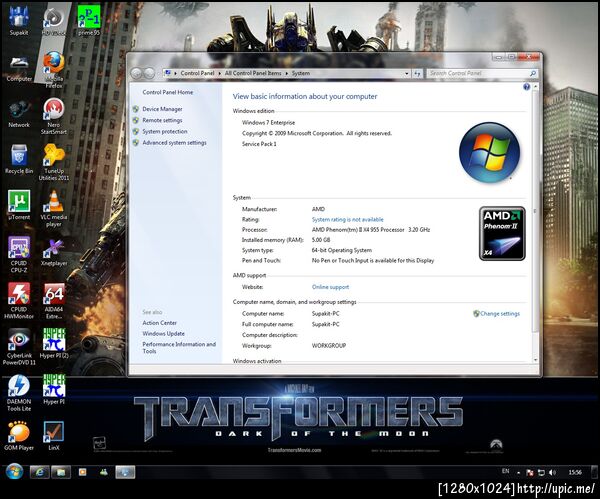600x499 pixels.
Task: Open CyberLink PowerDVD 11 shortcut
Action: pos(19,347)
